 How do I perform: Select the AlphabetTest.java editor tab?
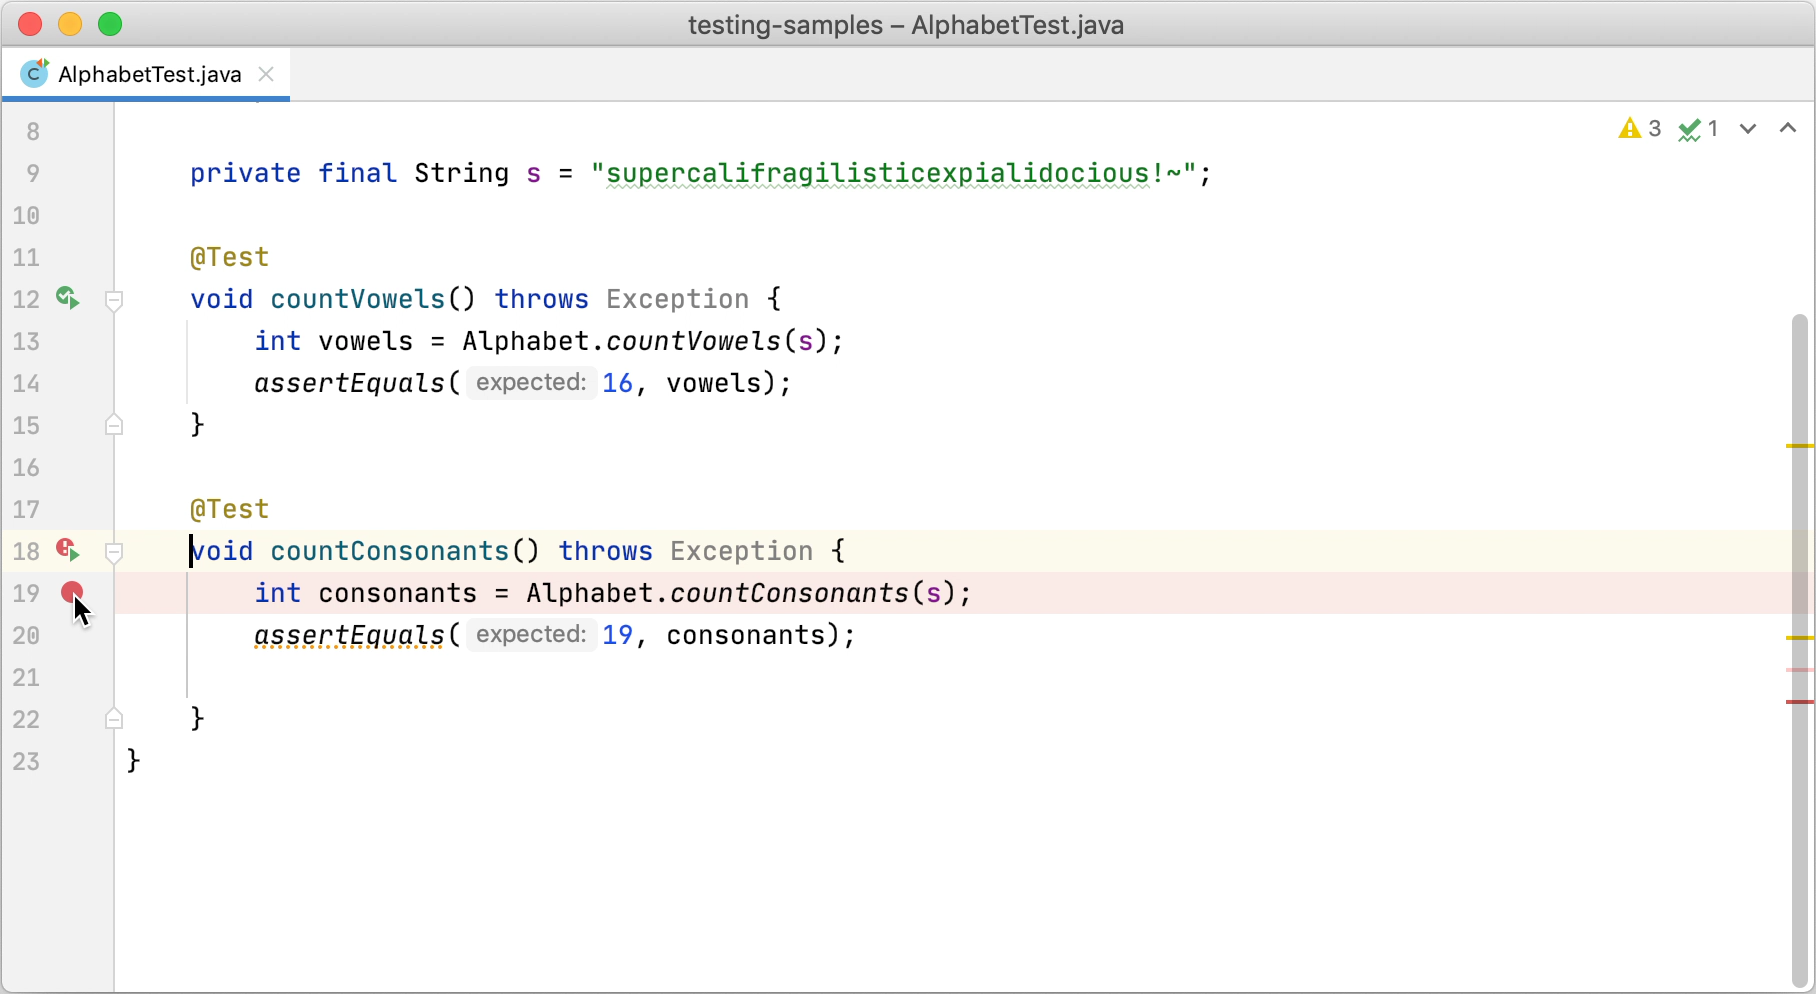click(150, 73)
